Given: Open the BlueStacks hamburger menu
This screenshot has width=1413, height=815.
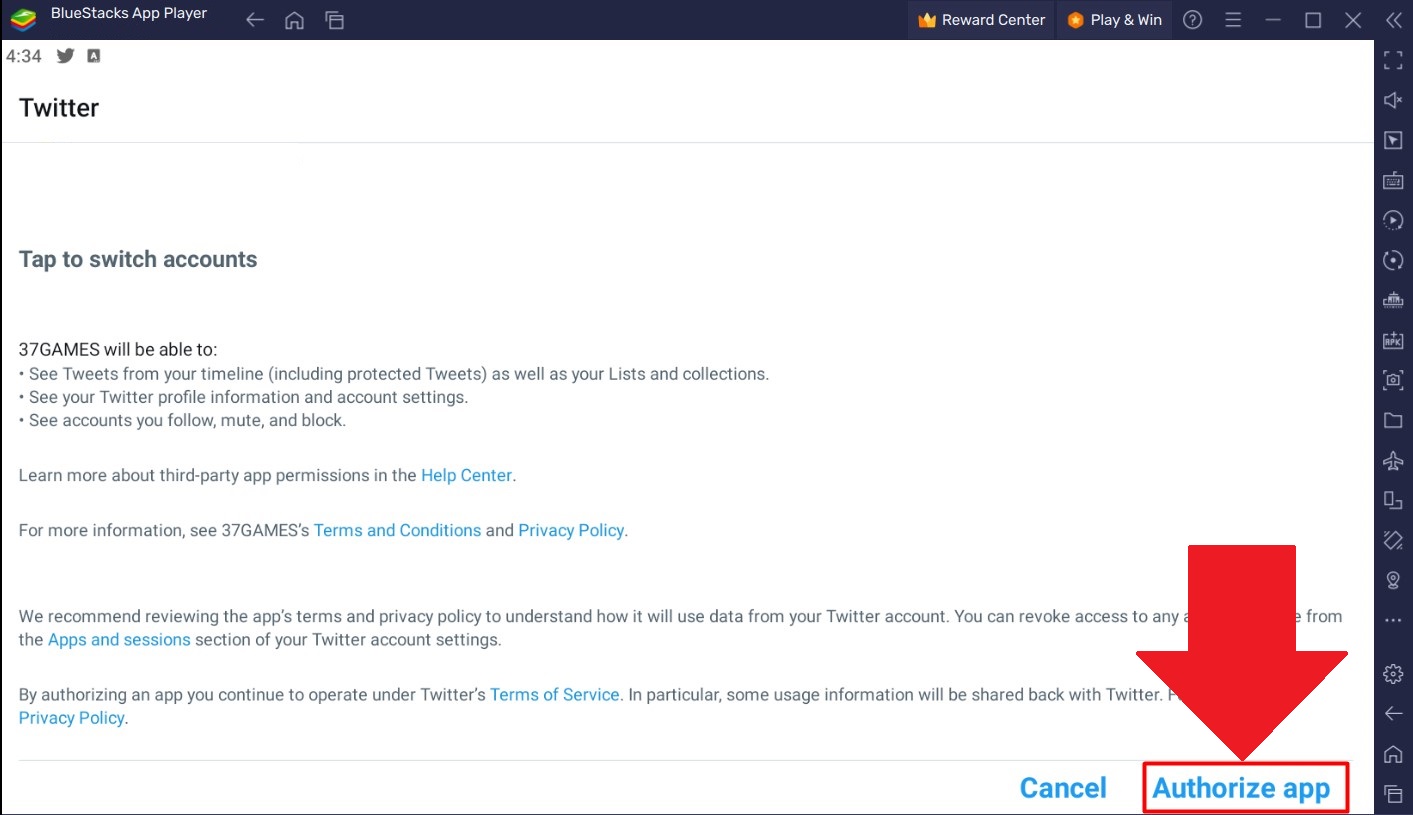Looking at the screenshot, I should [x=1233, y=20].
